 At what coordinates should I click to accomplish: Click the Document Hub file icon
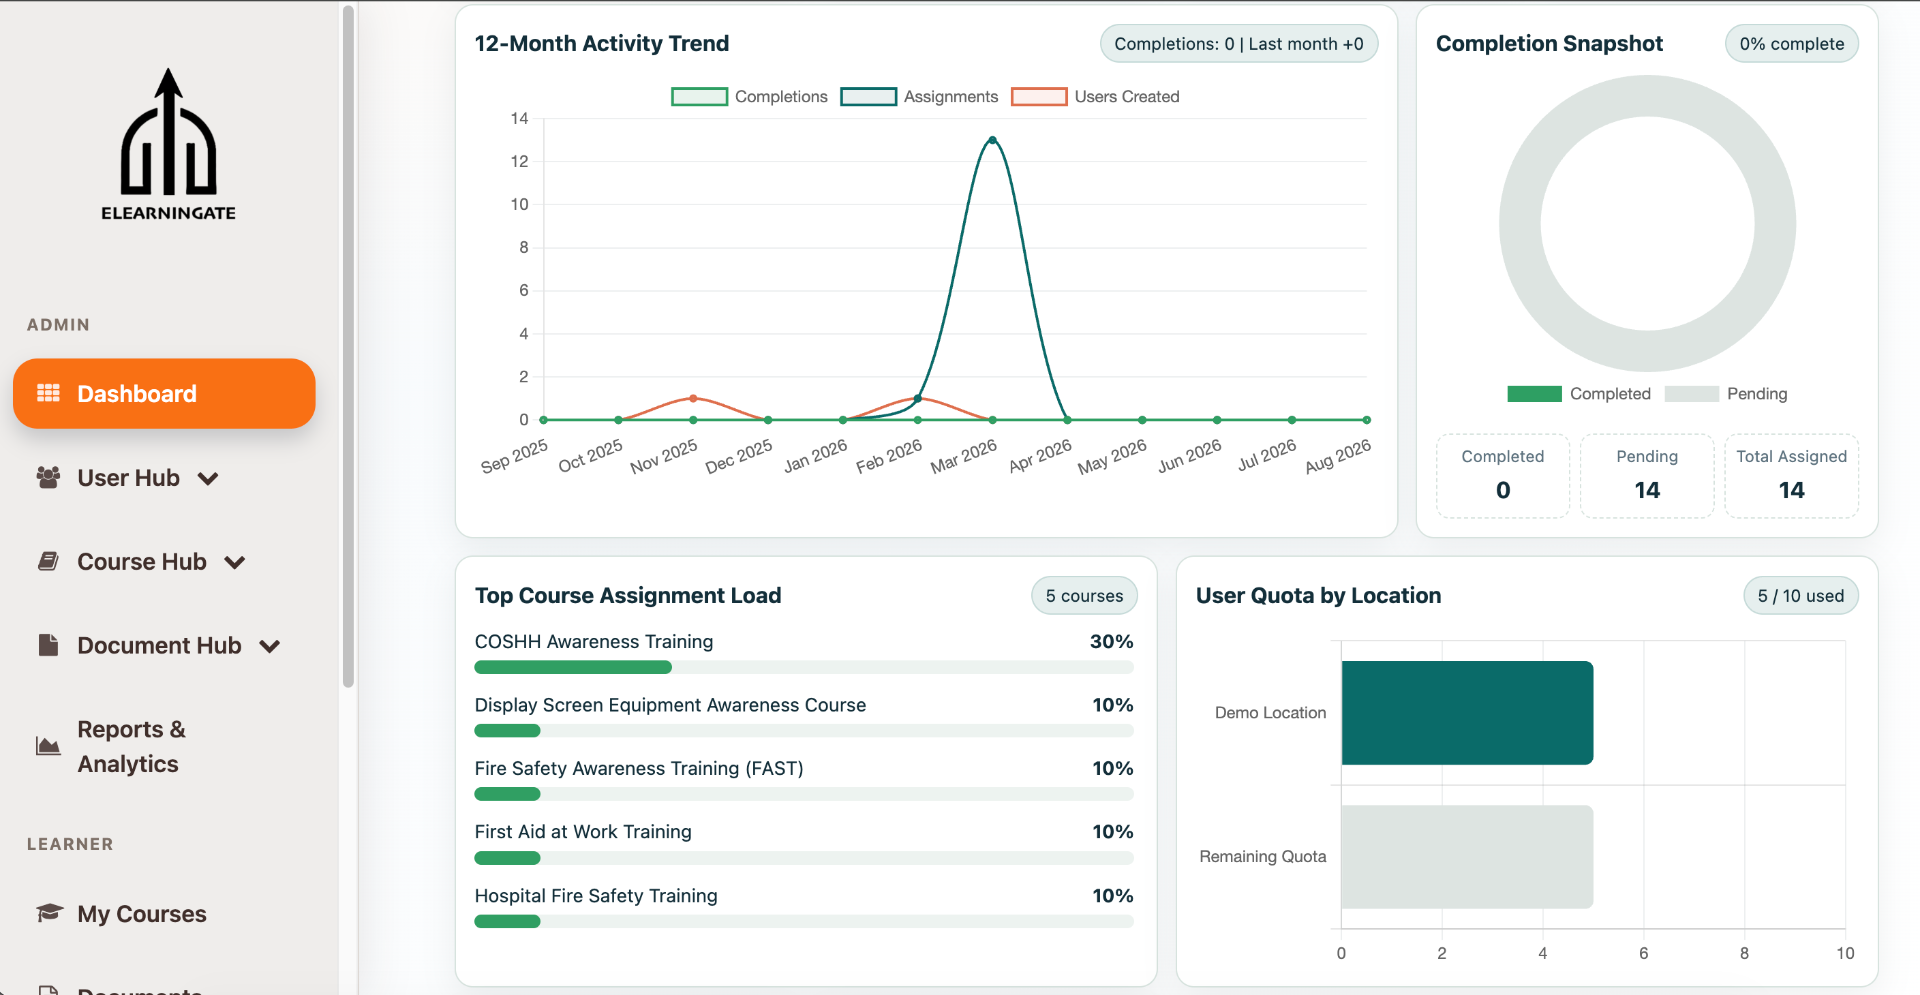tap(48, 645)
